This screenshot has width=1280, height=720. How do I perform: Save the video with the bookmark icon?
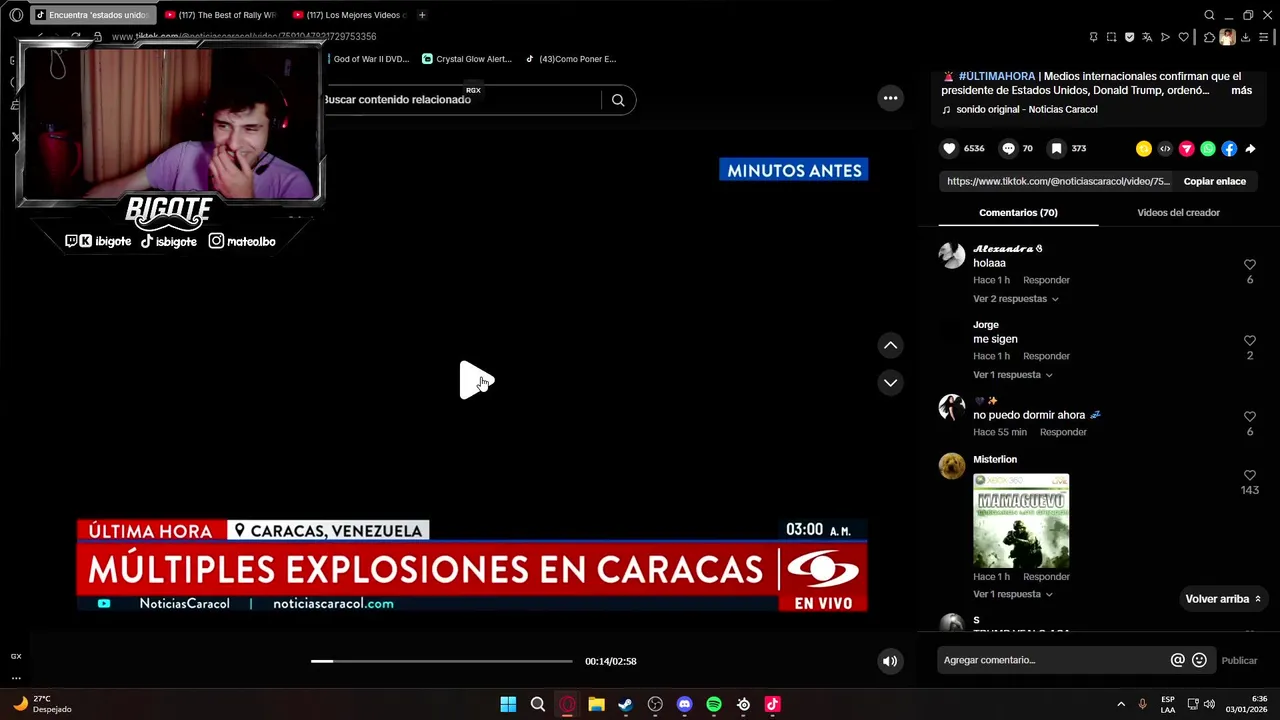click(x=1056, y=148)
